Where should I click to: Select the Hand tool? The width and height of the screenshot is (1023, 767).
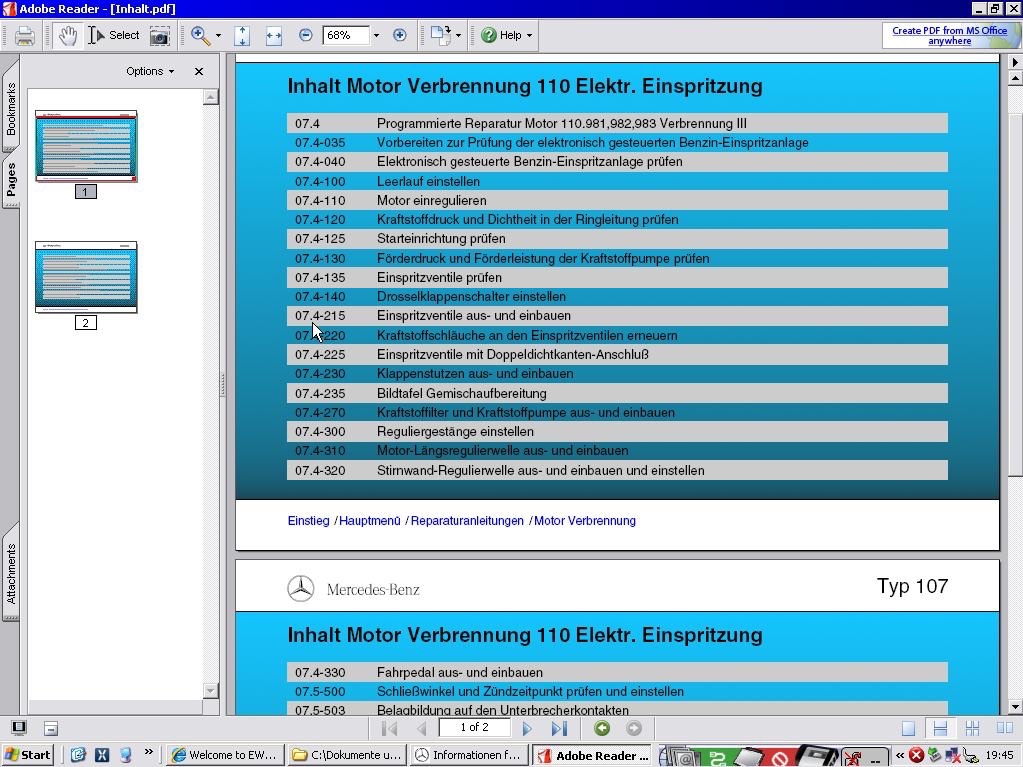pyautogui.click(x=67, y=36)
